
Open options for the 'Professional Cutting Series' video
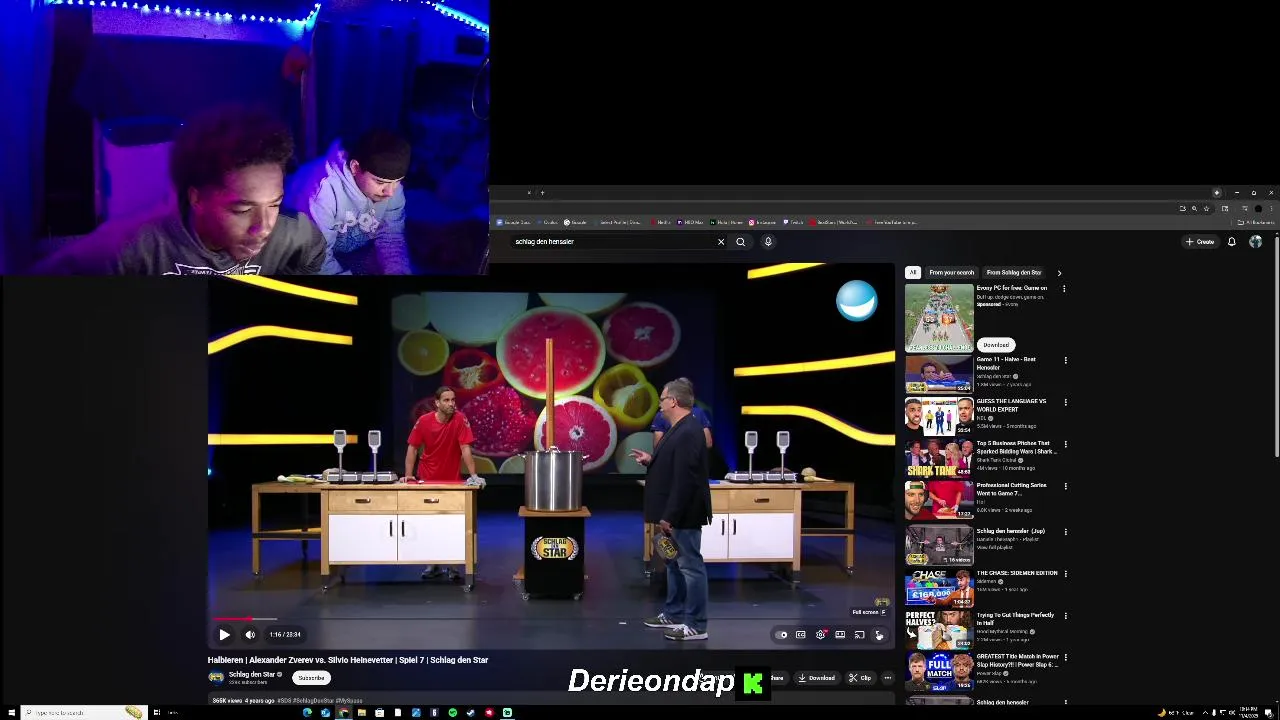[x=1065, y=486]
